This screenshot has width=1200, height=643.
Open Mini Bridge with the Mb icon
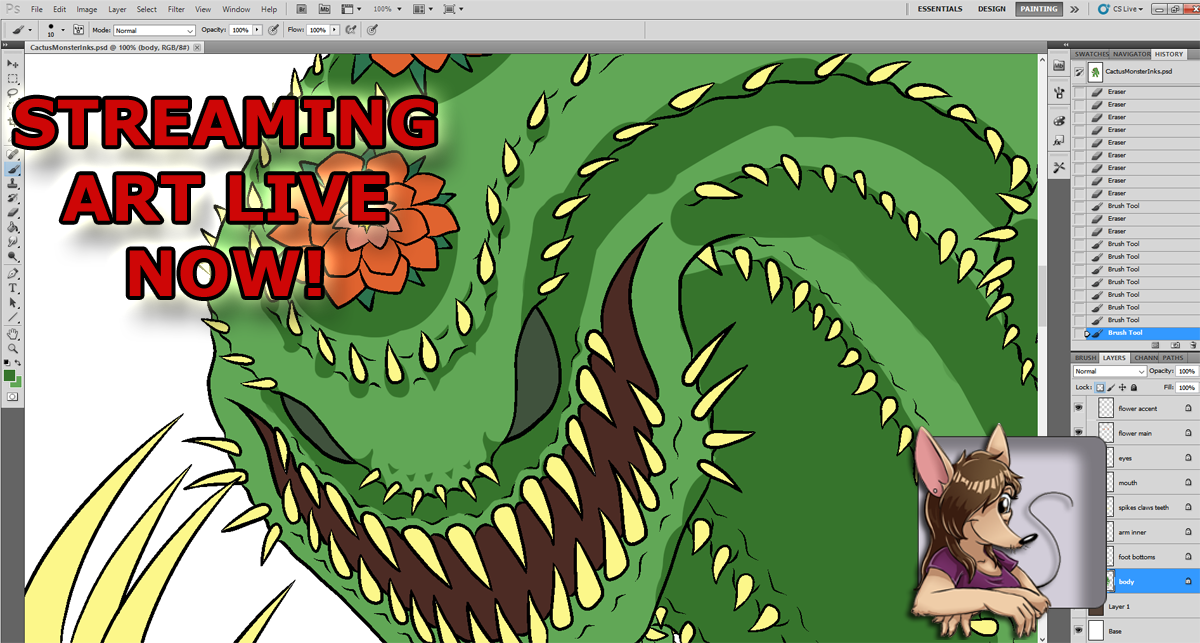[324, 9]
